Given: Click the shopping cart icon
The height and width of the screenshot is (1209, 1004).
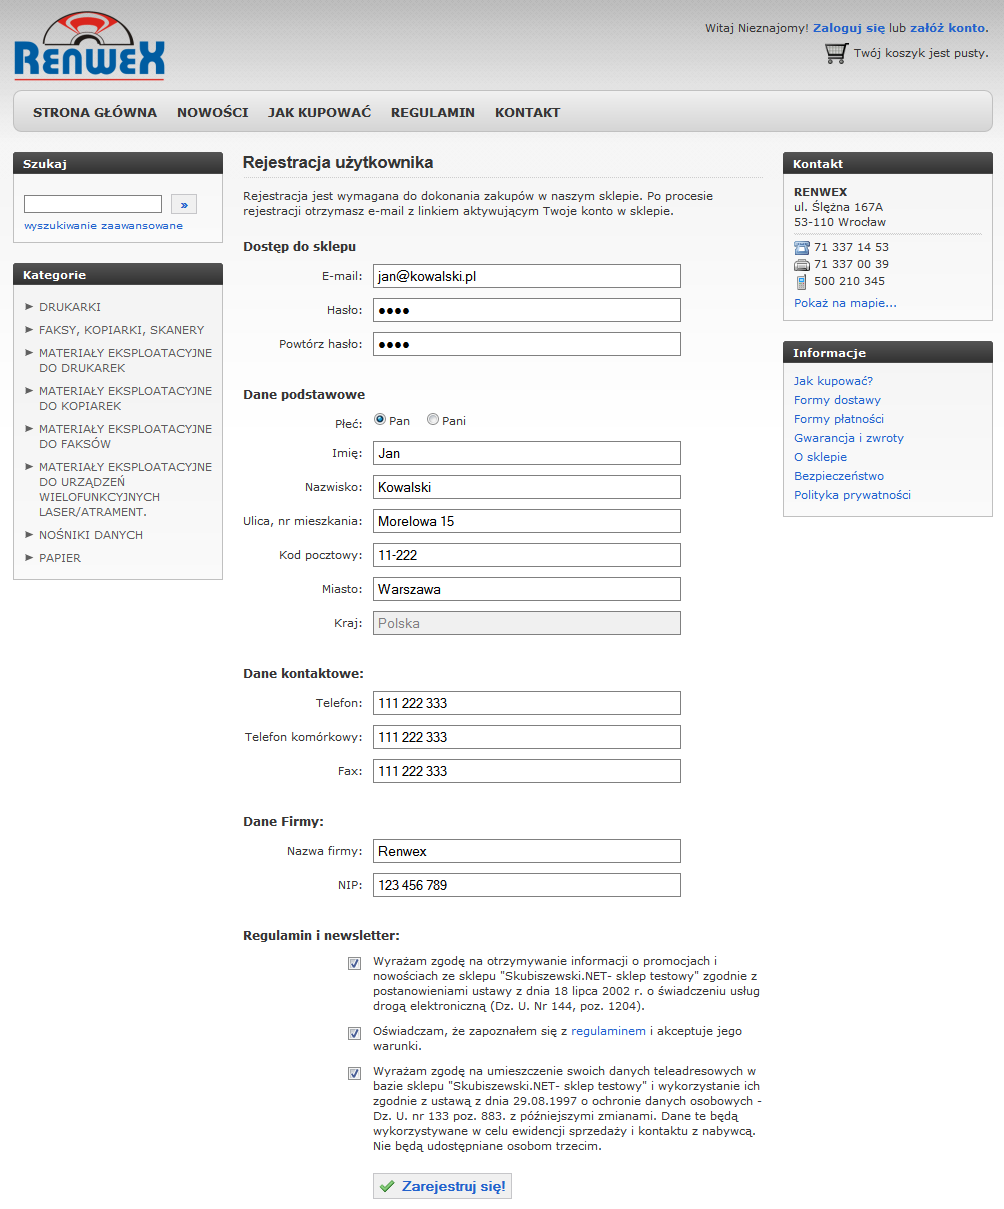Looking at the screenshot, I should [836, 53].
